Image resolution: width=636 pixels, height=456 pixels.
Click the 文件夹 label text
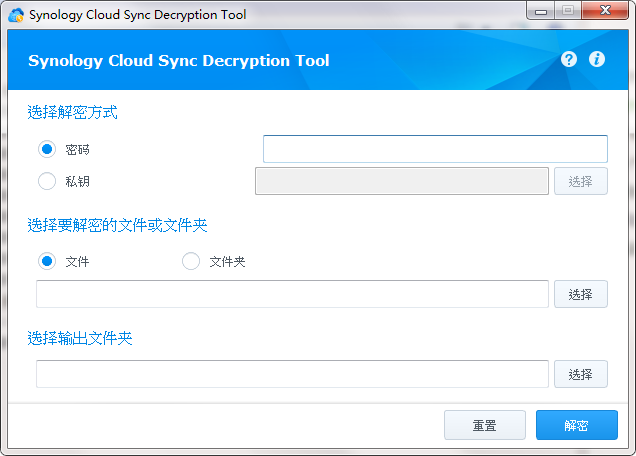[227, 262]
